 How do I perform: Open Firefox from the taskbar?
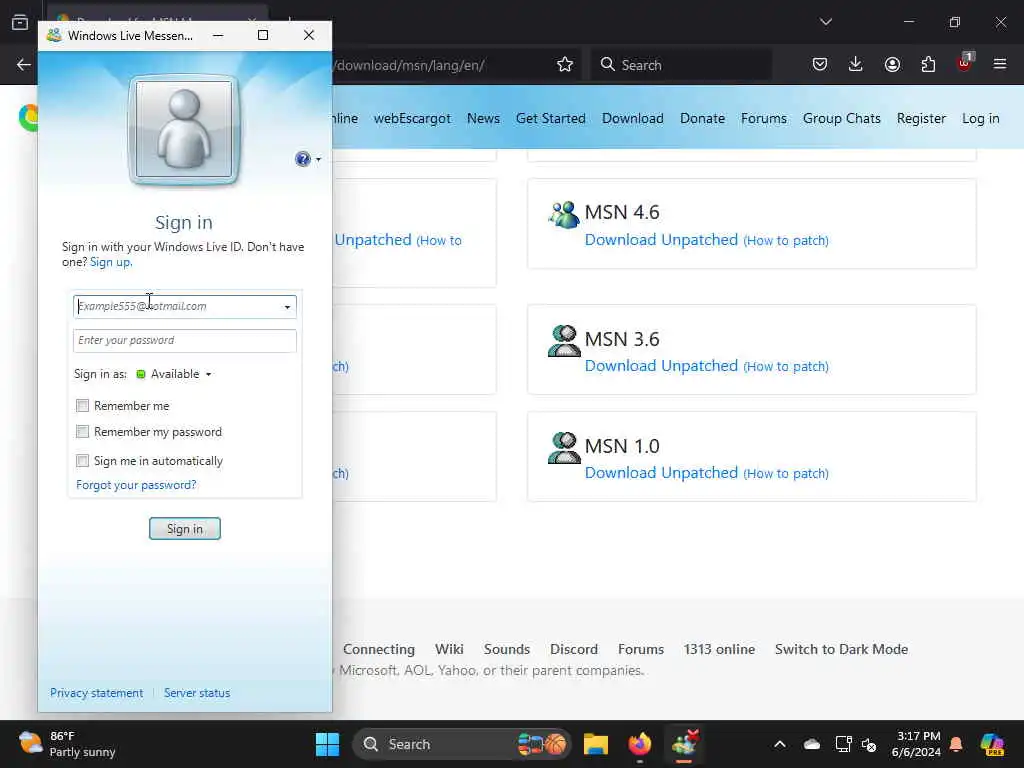(x=640, y=744)
